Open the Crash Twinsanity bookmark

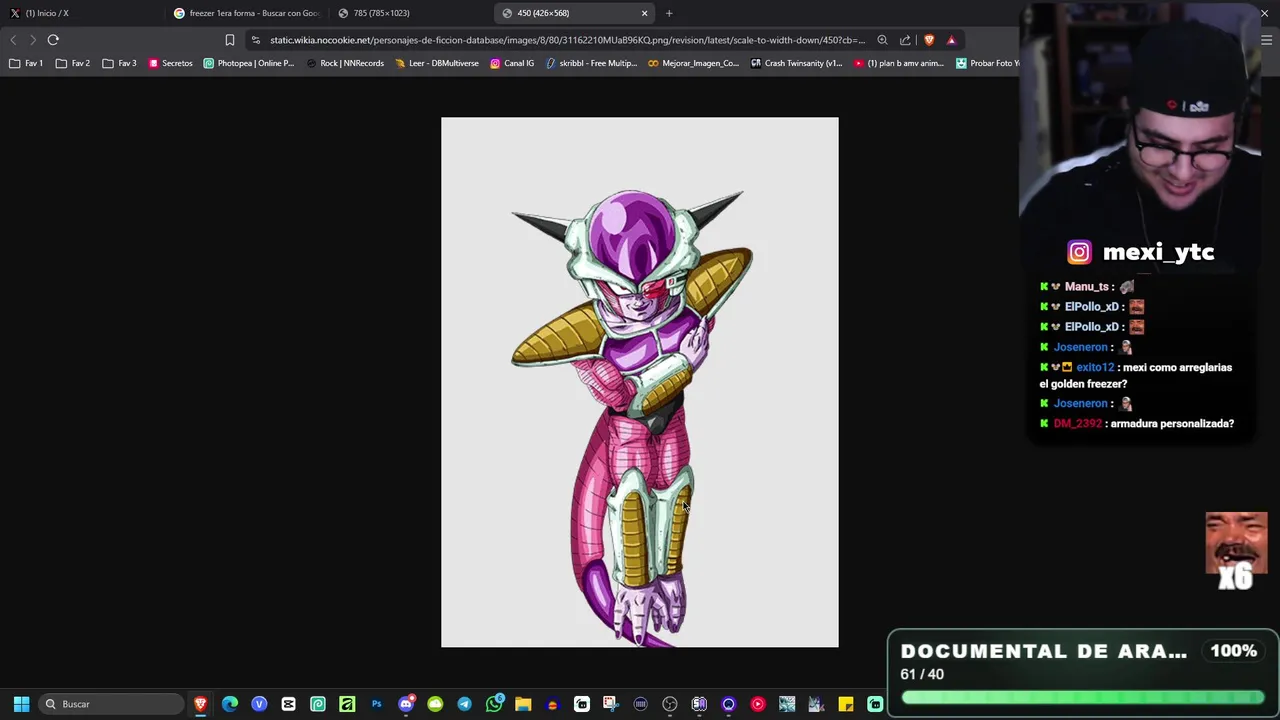coord(797,63)
